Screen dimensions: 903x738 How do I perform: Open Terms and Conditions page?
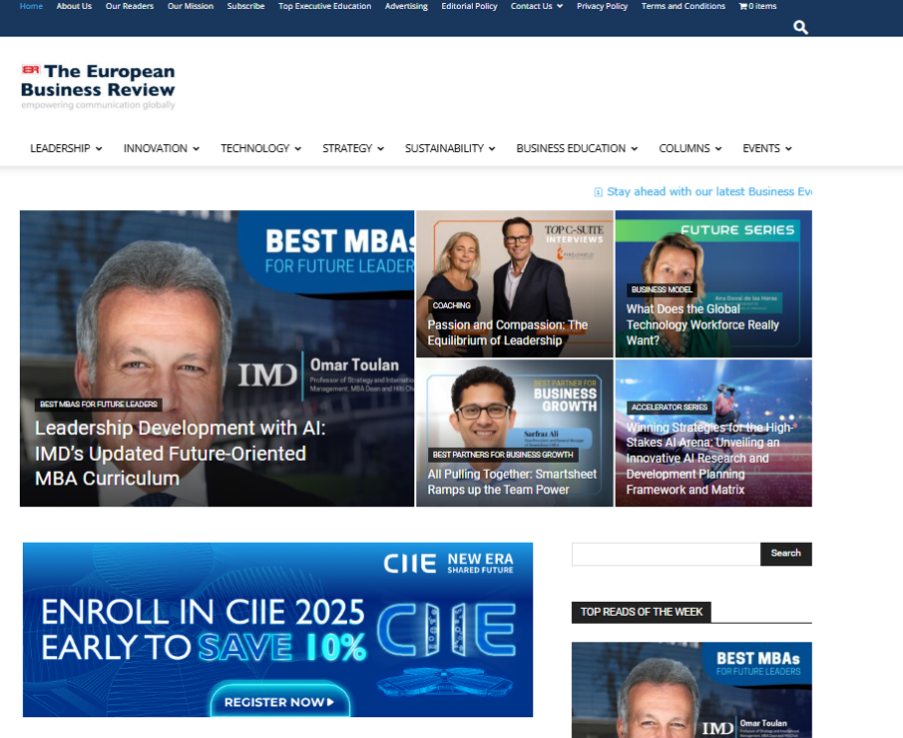684,6
